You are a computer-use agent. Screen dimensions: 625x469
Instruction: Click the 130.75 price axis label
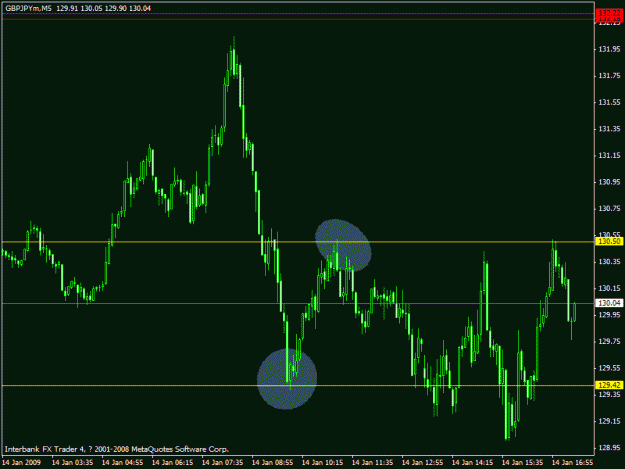pyautogui.click(x=609, y=208)
